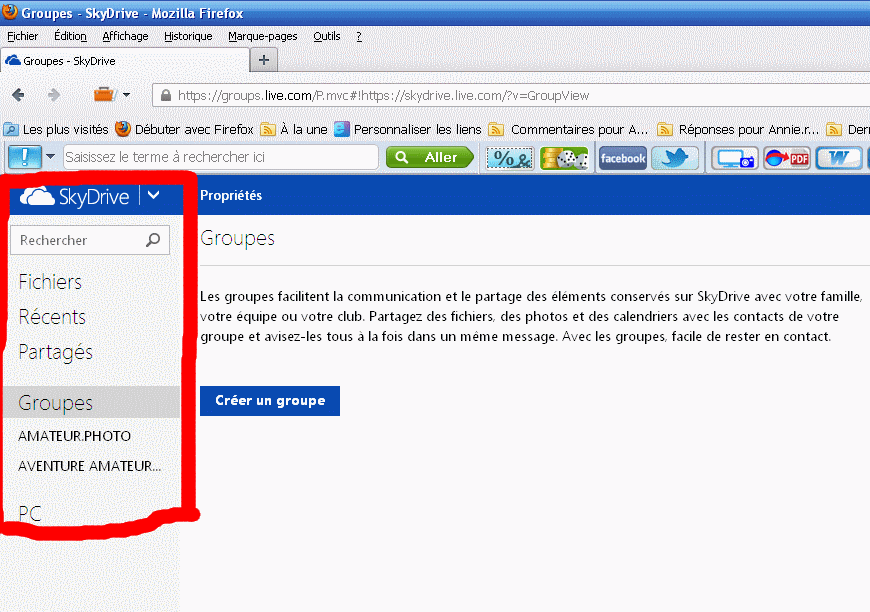Viewport: 870px width, 612px height.
Task: Open the Réponses pour Annie.r... feed bookmark
Action: (x=738, y=129)
